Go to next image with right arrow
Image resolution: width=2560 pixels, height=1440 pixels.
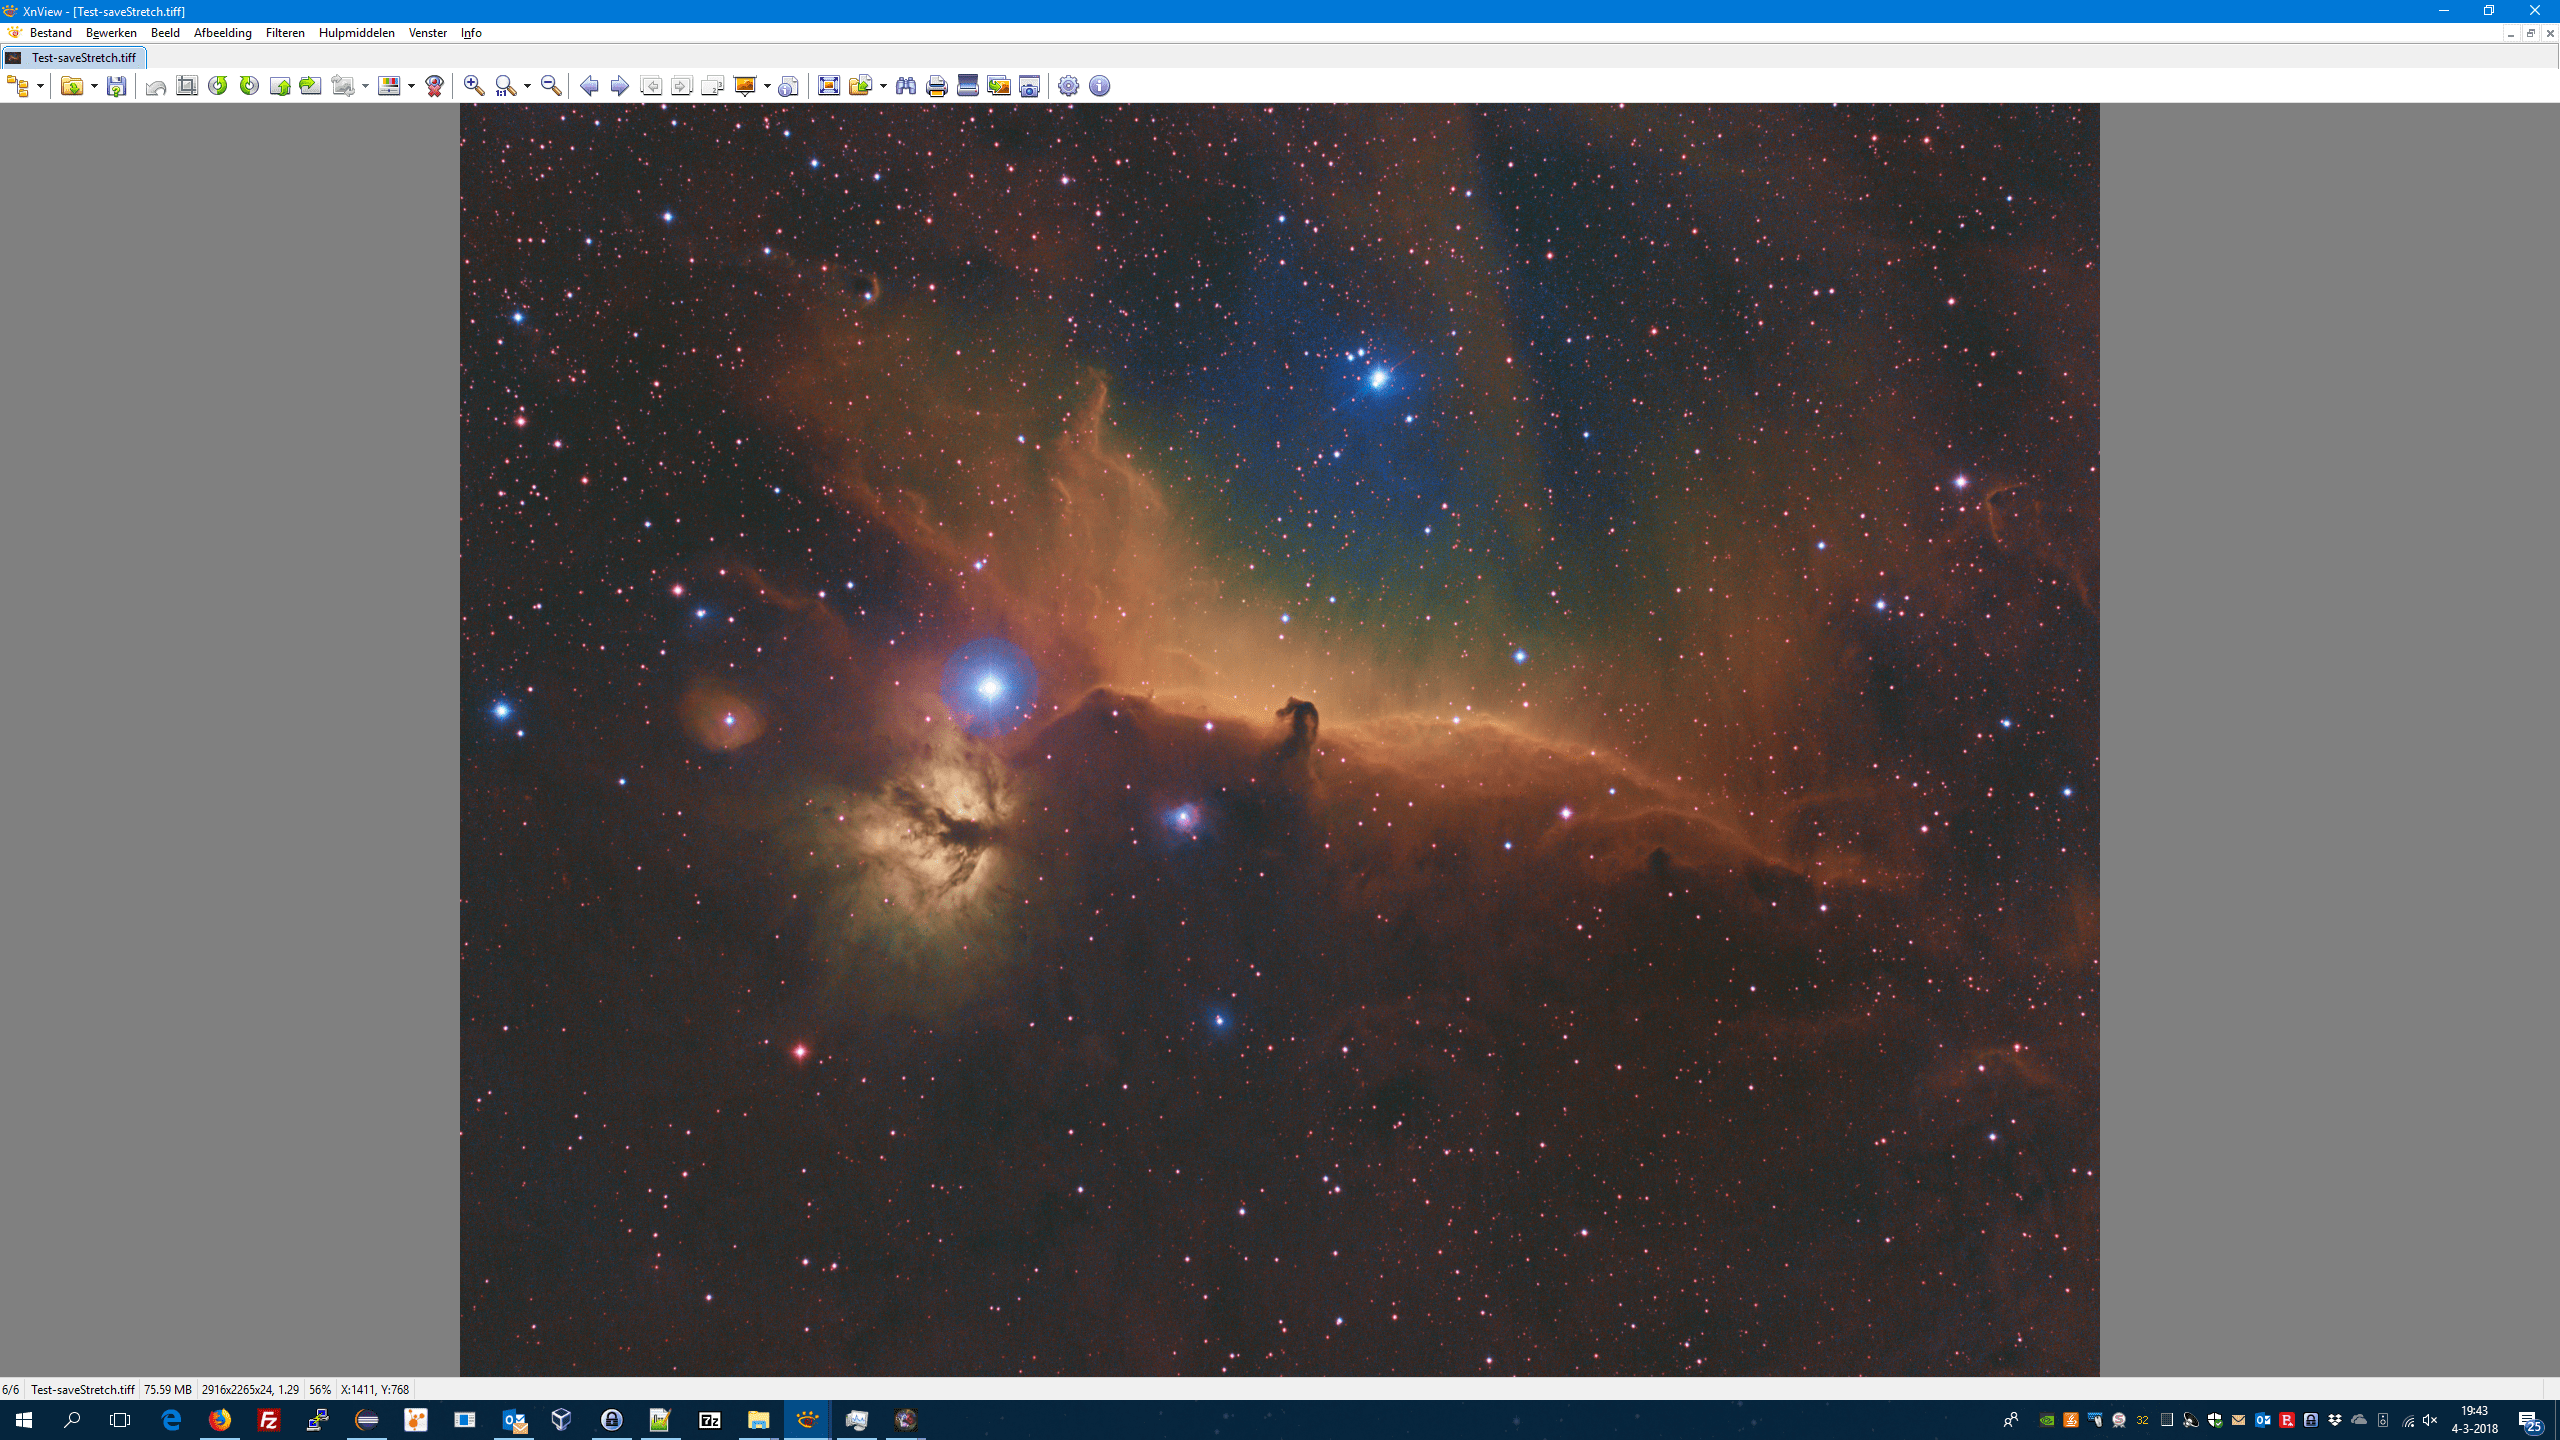point(619,86)
